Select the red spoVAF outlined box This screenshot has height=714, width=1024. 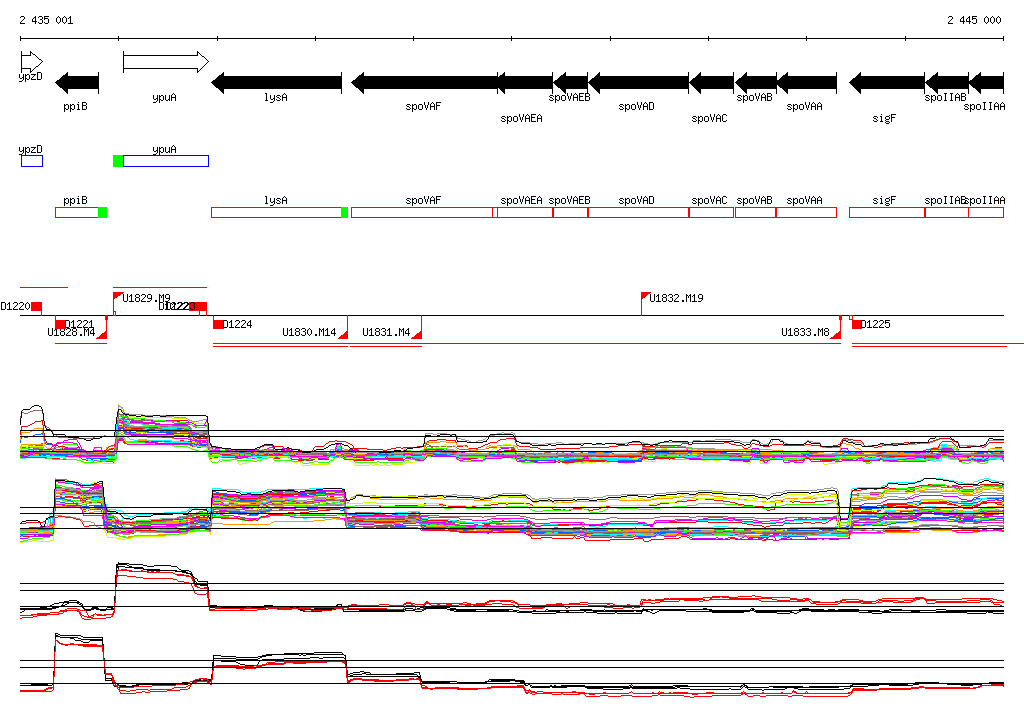423,212
